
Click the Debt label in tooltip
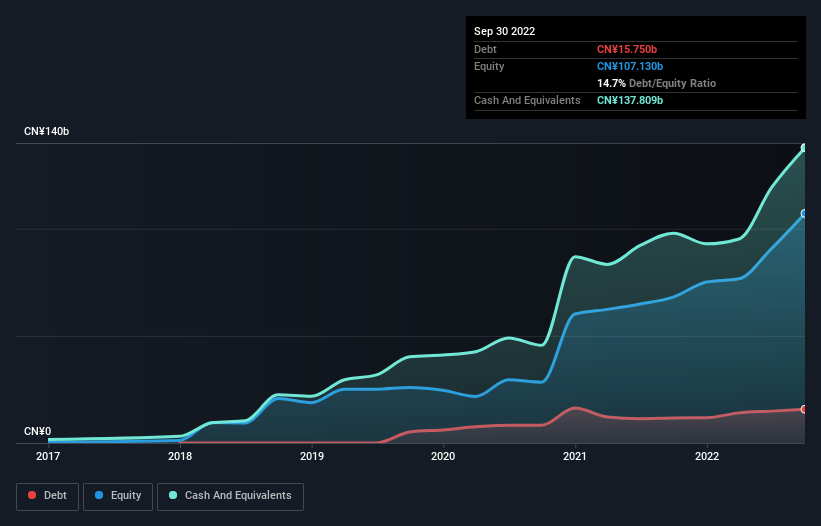tap(485, 49)
